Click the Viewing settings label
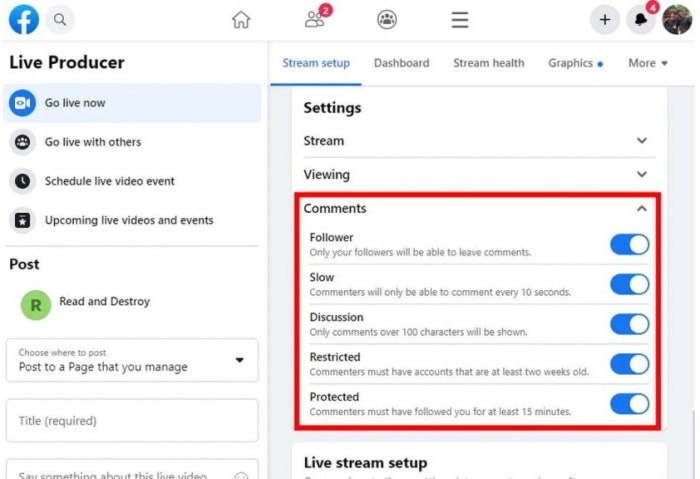Viewport: 700px width, 479px height. [326, 175]
